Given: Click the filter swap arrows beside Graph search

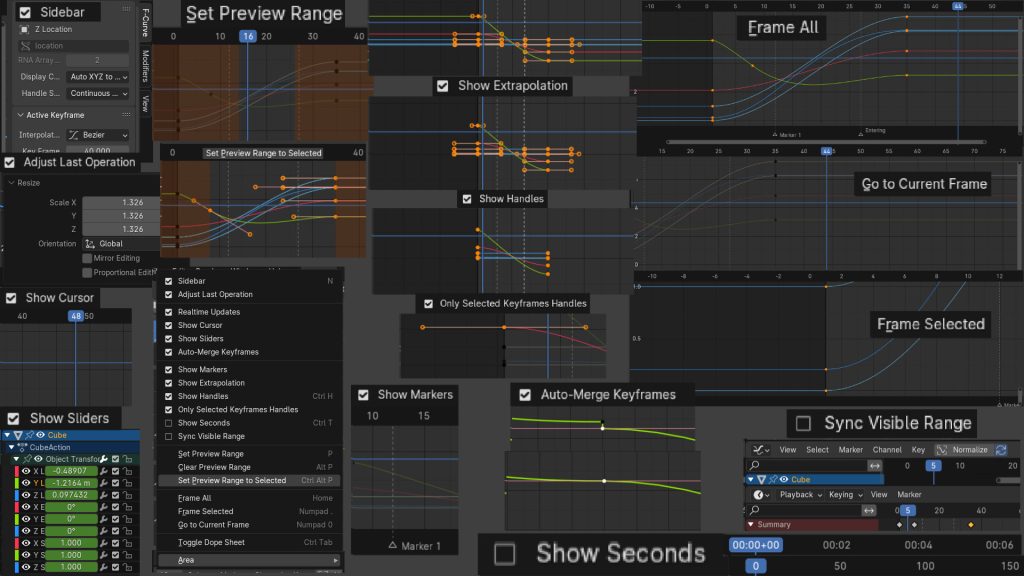Looking at the screenshot, I should [x=874, y=465].
